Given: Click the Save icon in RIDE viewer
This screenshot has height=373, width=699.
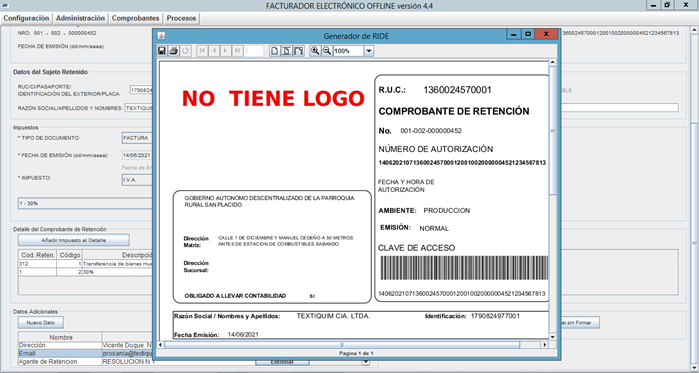Looking at the screenshot, I should click(x=162, y=51).
